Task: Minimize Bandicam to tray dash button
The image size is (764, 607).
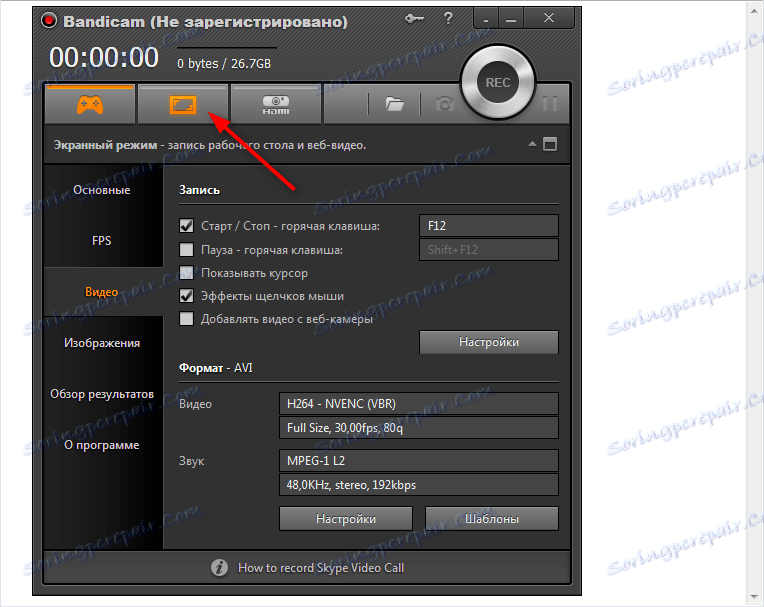Action: (486, 19)
